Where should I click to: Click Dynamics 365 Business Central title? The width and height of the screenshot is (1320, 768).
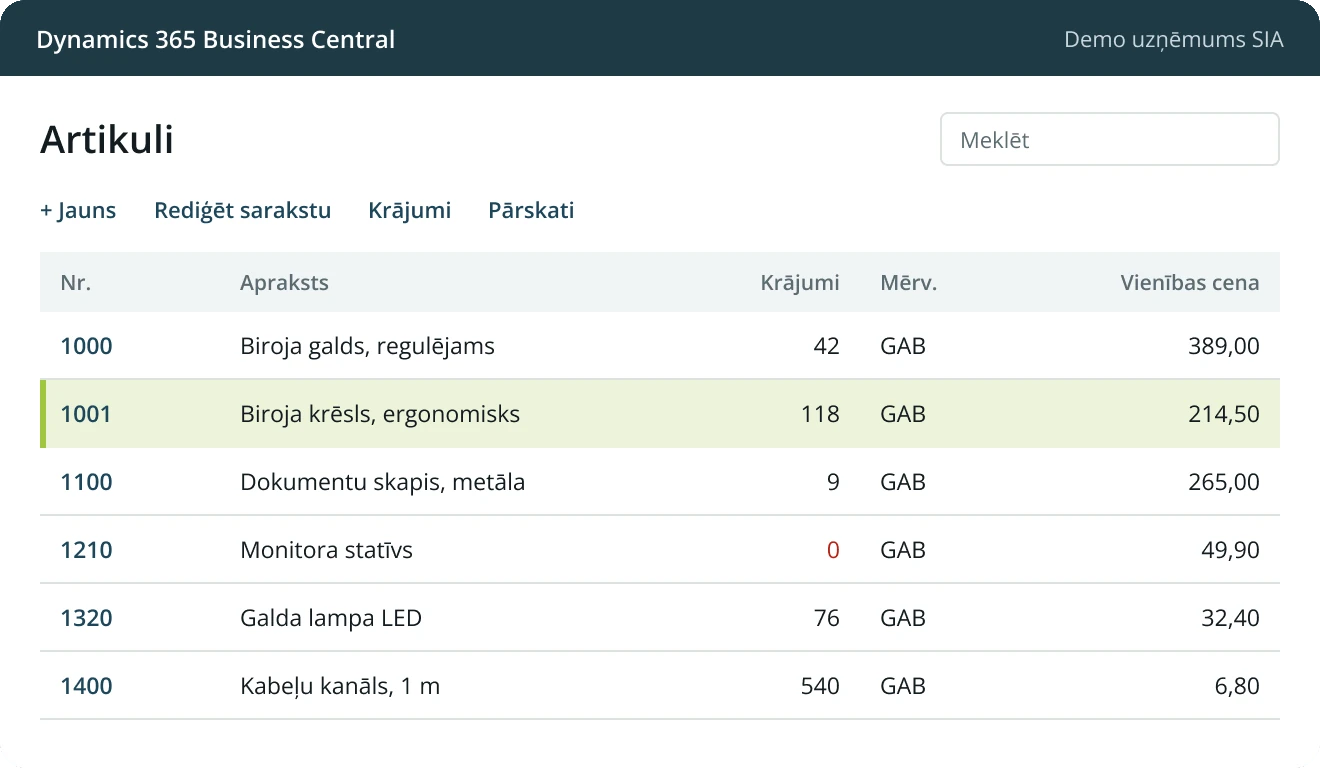[x=216, y=40]
